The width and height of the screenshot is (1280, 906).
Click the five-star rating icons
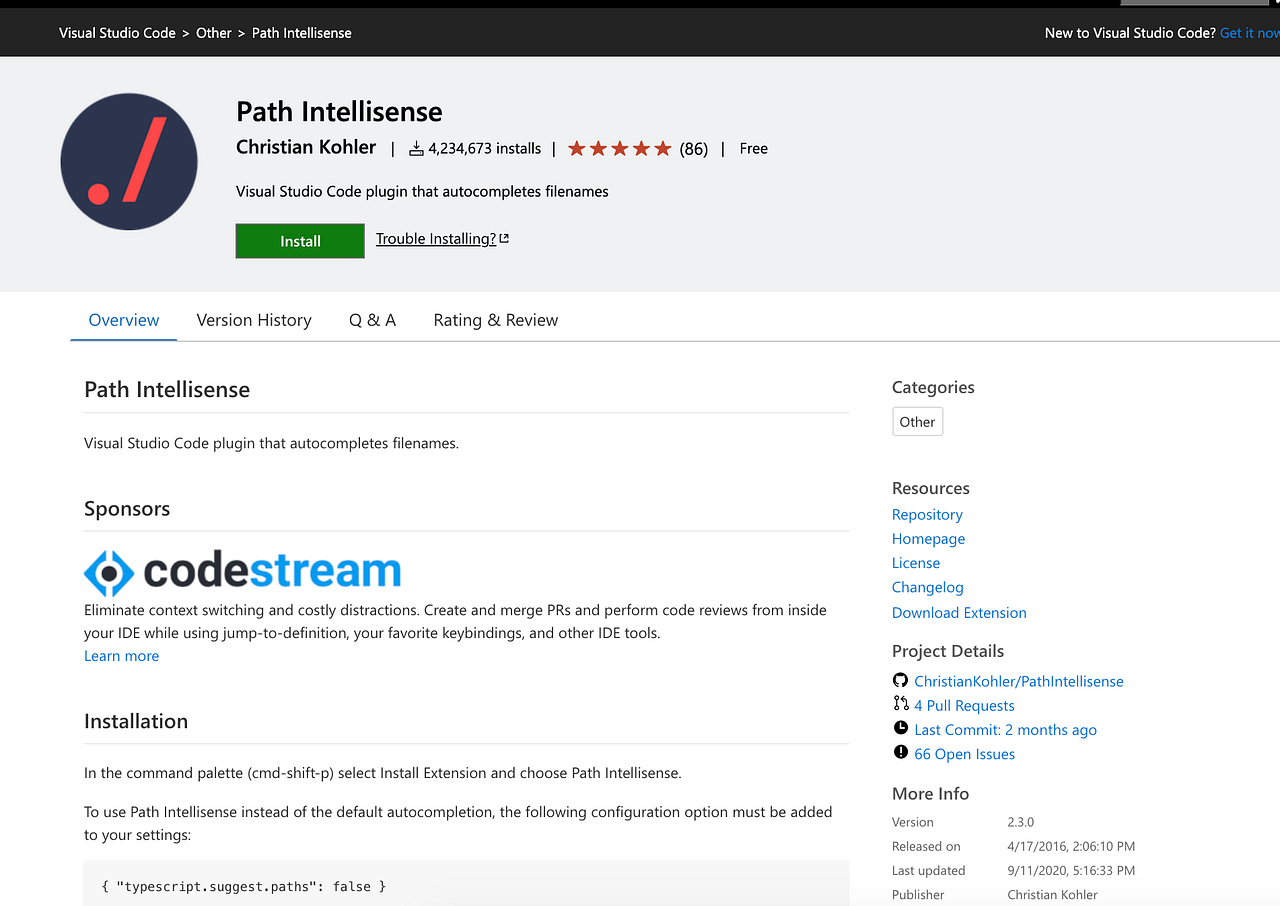[x=620, y=148]
